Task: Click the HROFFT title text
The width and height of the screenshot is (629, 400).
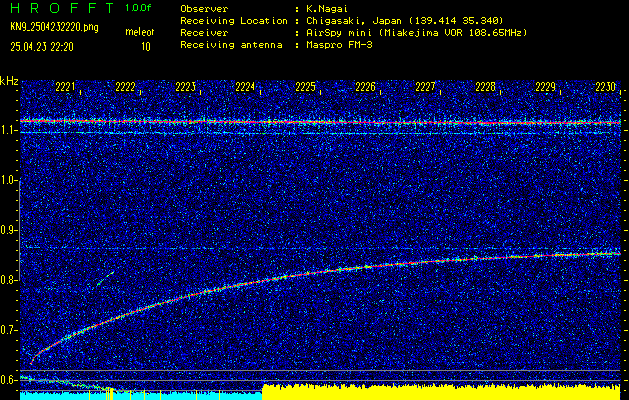Action: click(x=63, y=8)
